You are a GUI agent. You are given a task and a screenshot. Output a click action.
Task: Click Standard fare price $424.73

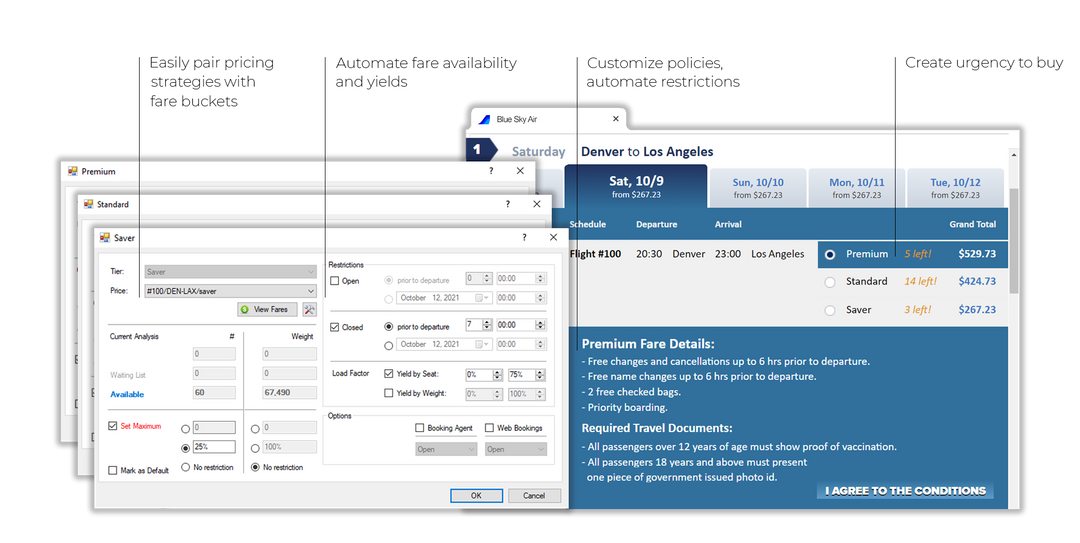(x=977, y=281)
